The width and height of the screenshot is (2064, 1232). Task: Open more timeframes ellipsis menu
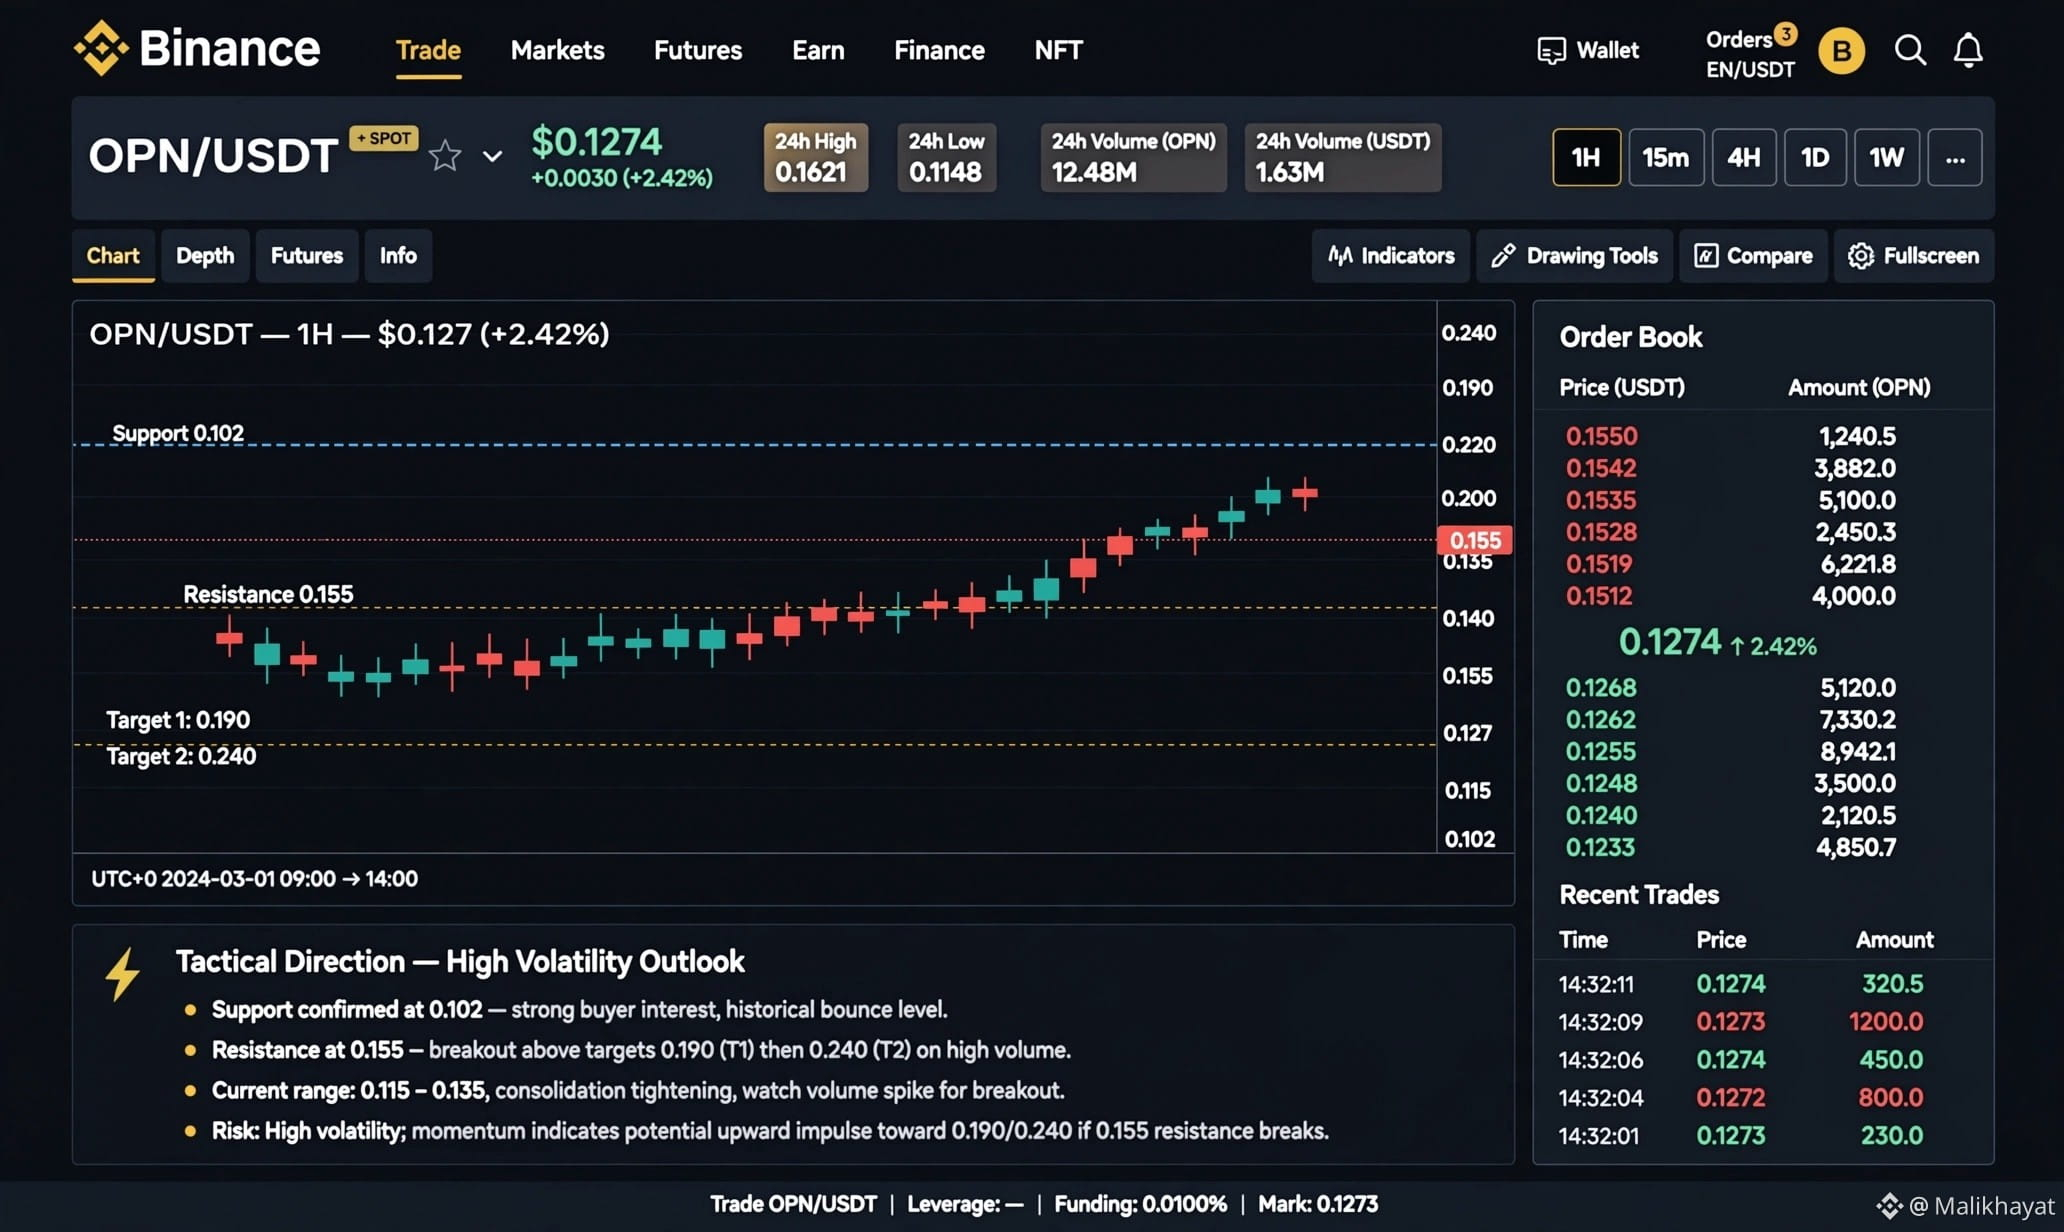tap(1955, 157)
